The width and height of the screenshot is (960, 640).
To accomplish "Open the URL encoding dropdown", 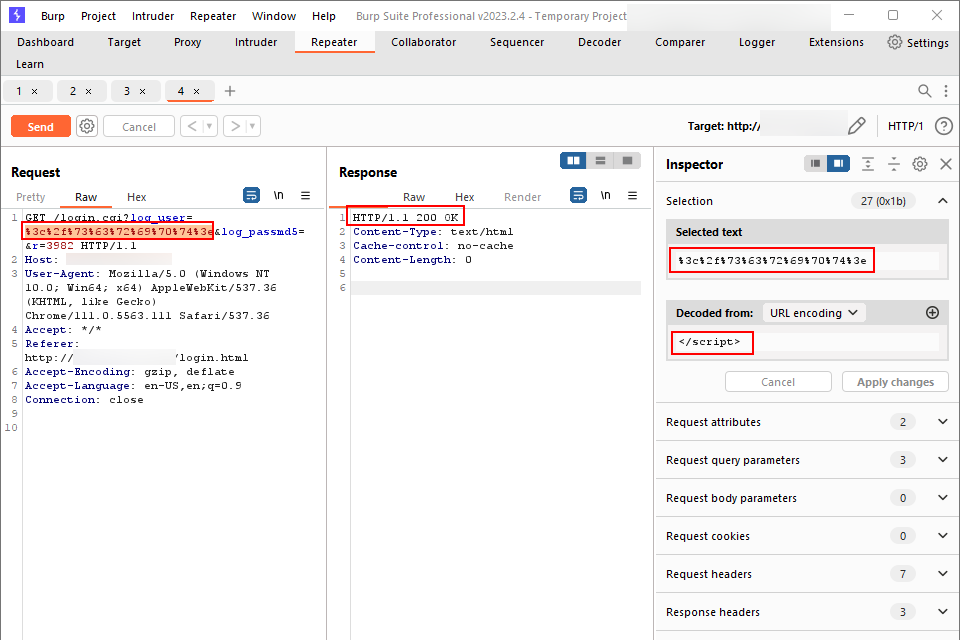I will [814, 313].
